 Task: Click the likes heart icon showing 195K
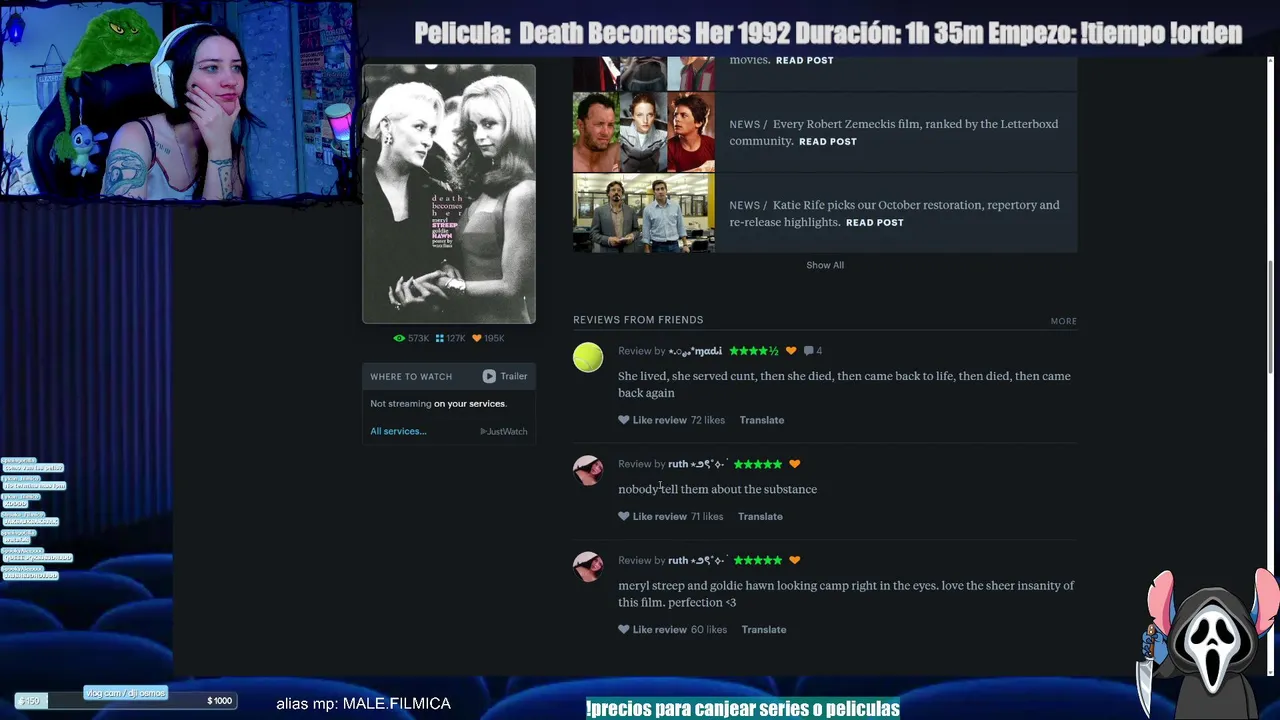[476, 339]
